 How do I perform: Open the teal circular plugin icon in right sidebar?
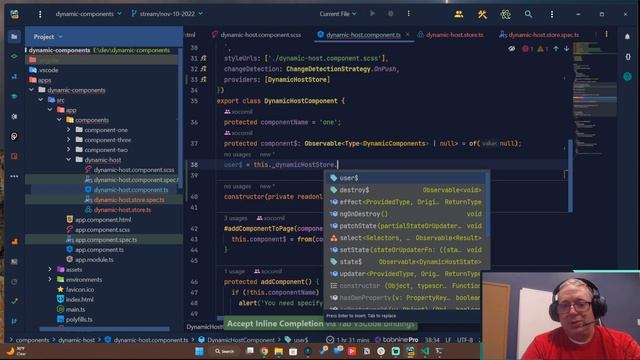[627, 76]
